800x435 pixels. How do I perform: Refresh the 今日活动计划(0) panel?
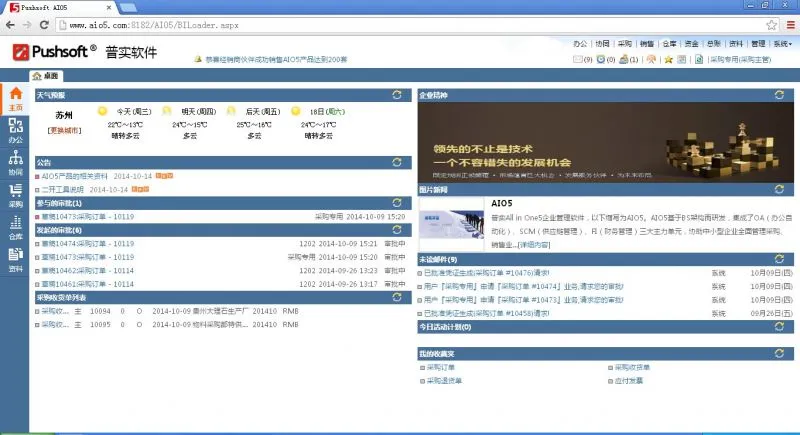click(779, 326)
